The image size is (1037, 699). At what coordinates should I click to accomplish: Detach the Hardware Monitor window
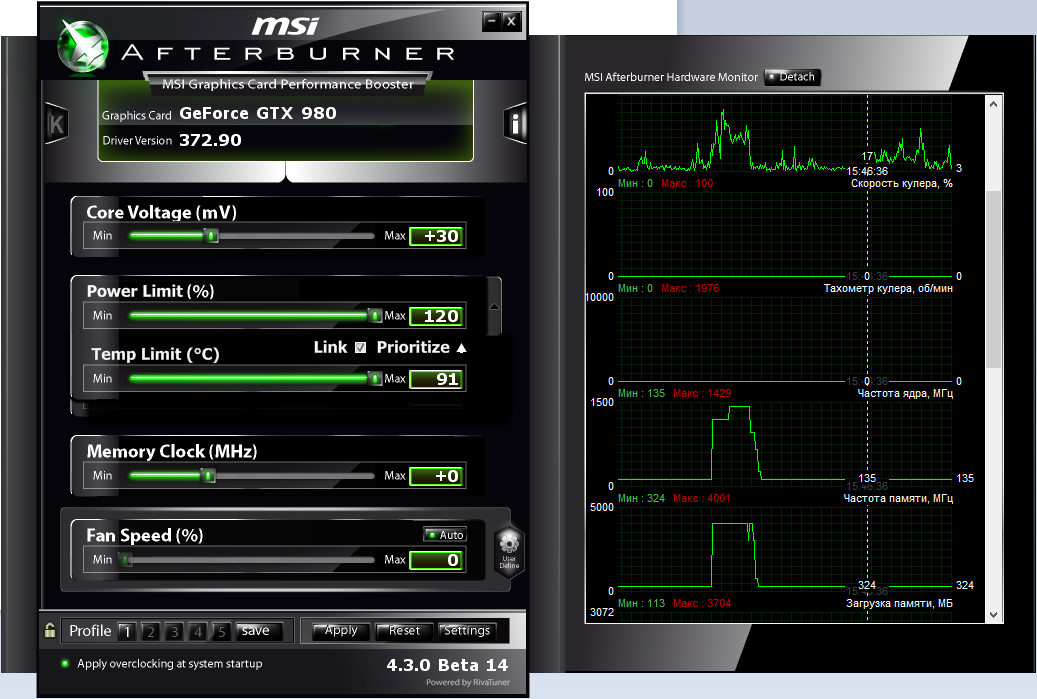click(792, 77)
